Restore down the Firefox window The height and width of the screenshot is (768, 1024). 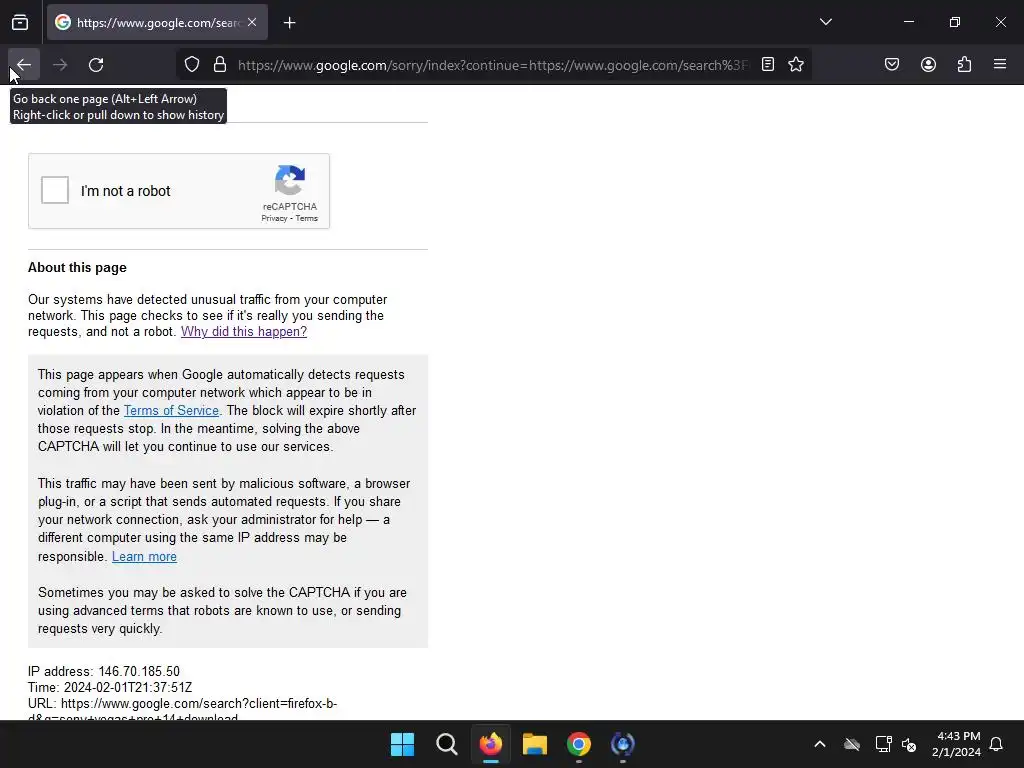tap(954, 22)
